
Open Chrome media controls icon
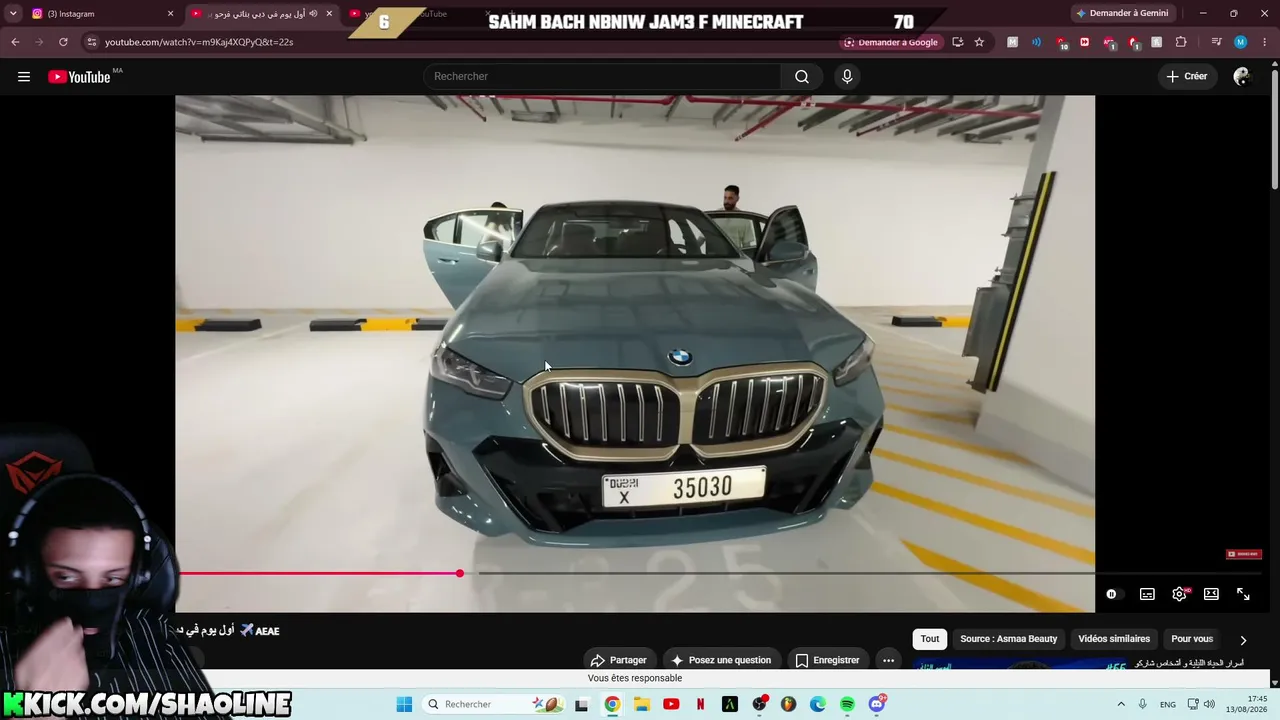(1216, 42)
